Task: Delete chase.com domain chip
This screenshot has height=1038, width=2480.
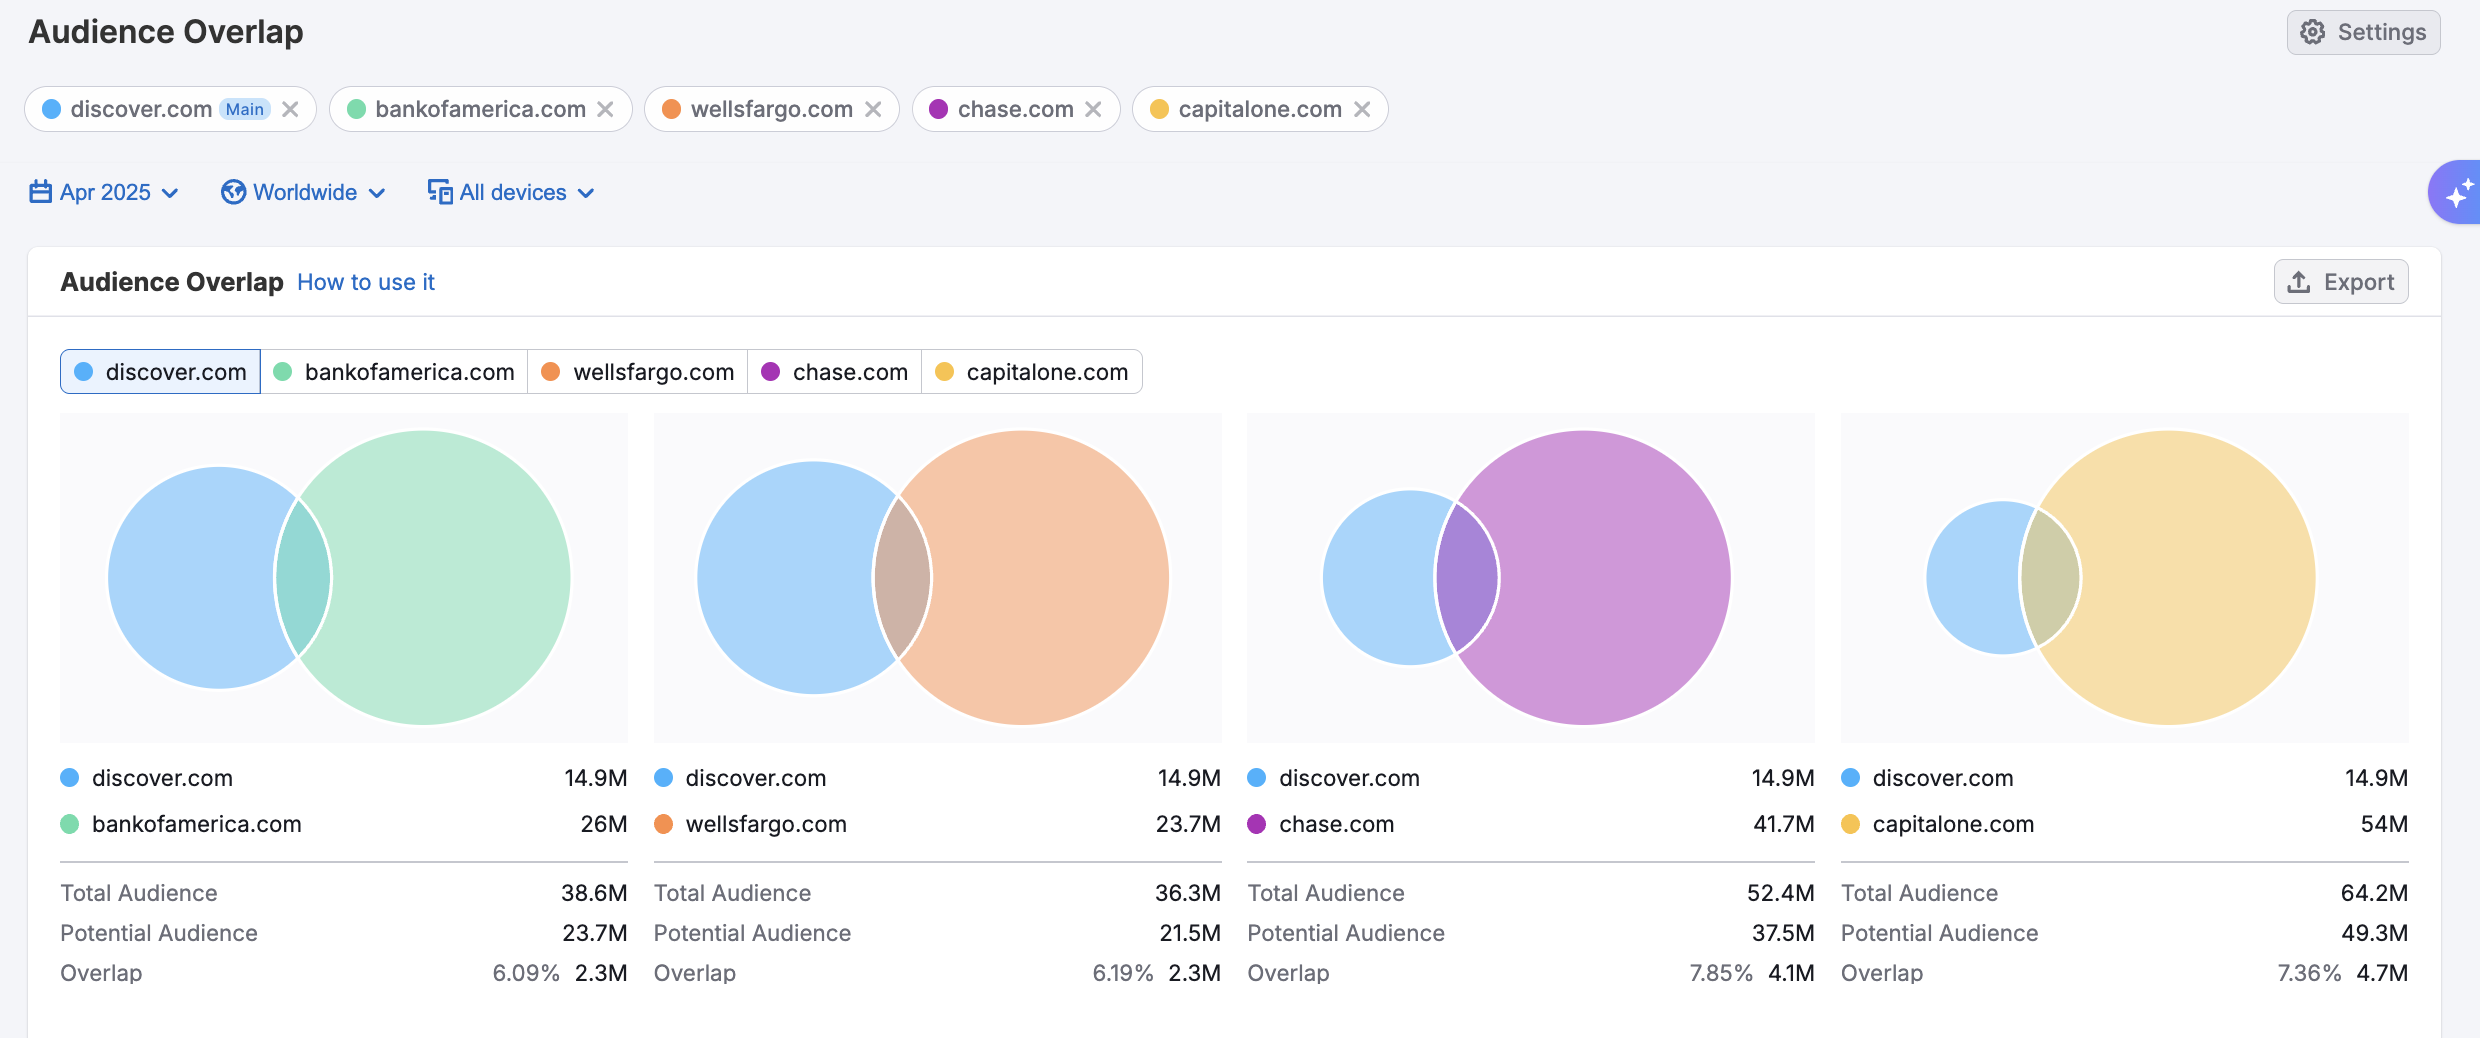Action: (1093, 109)
